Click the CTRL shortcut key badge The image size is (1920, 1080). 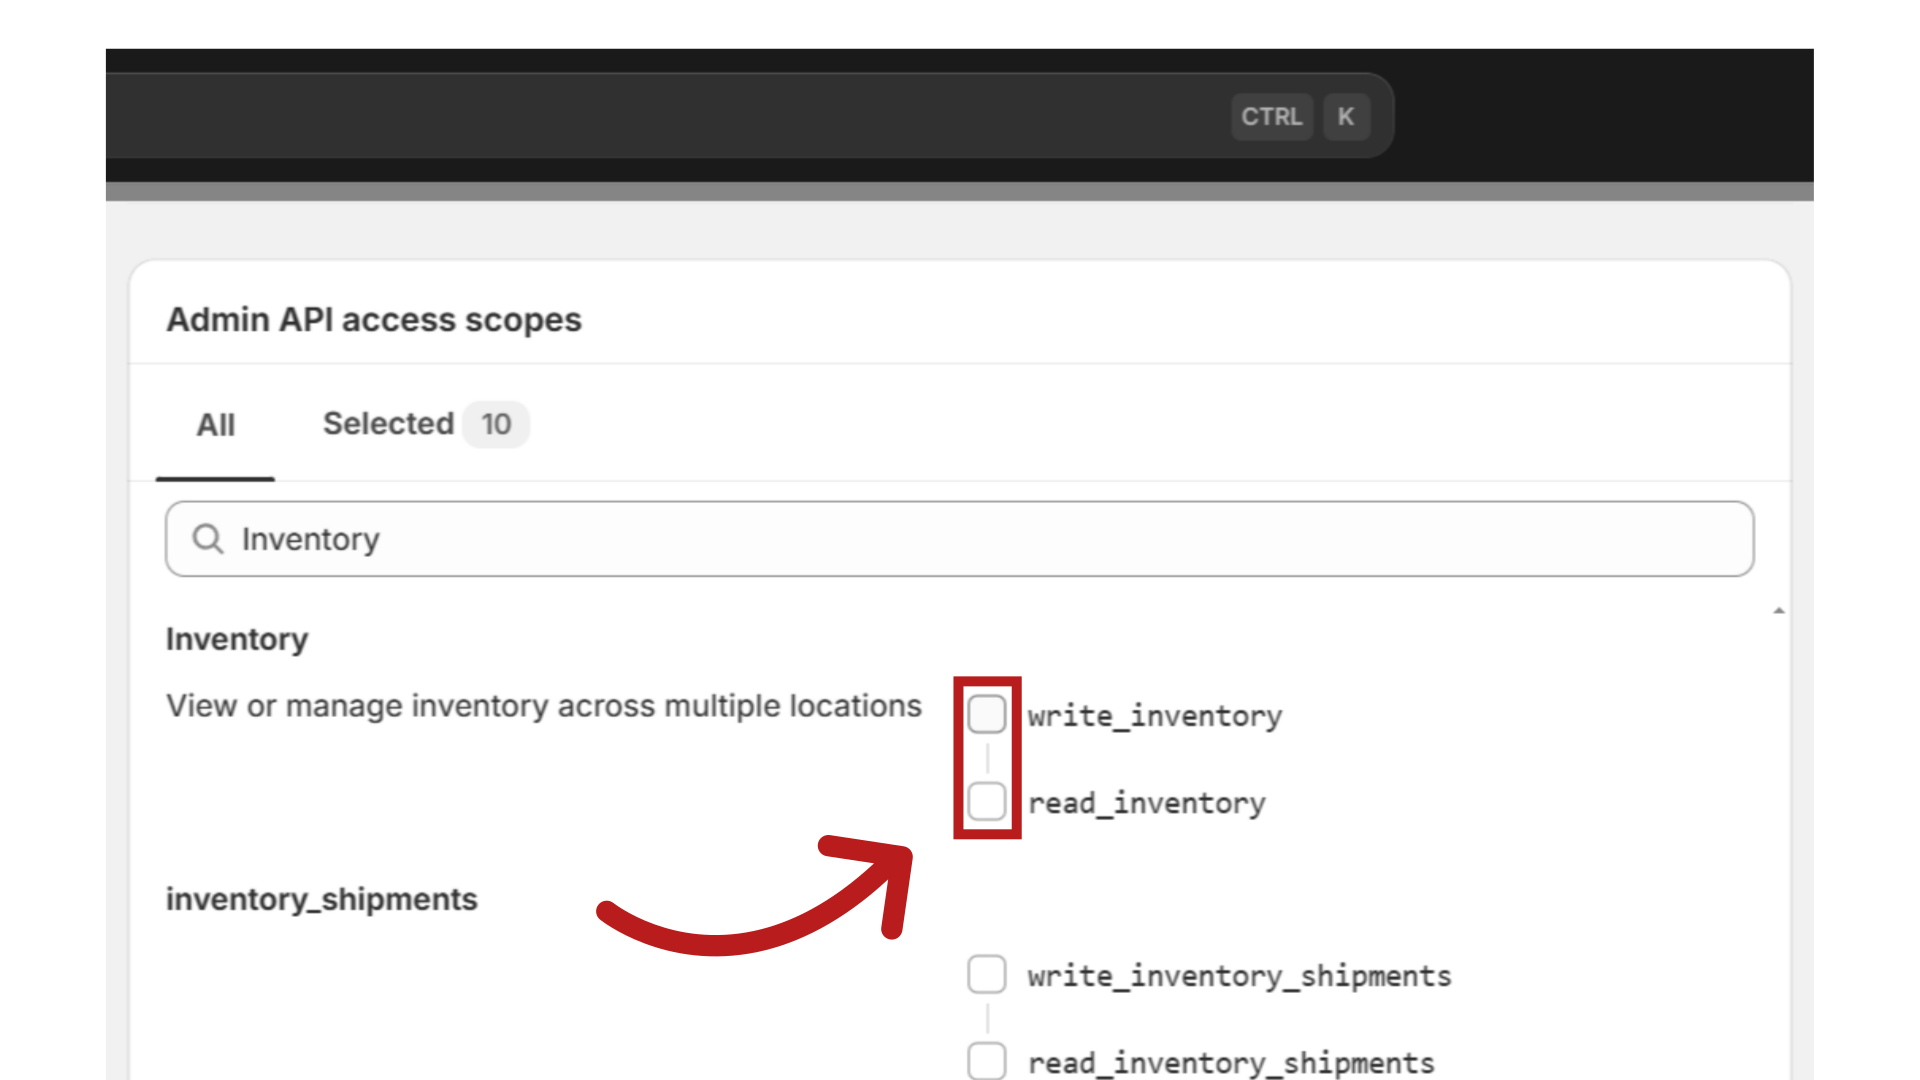coord(1271,117)
